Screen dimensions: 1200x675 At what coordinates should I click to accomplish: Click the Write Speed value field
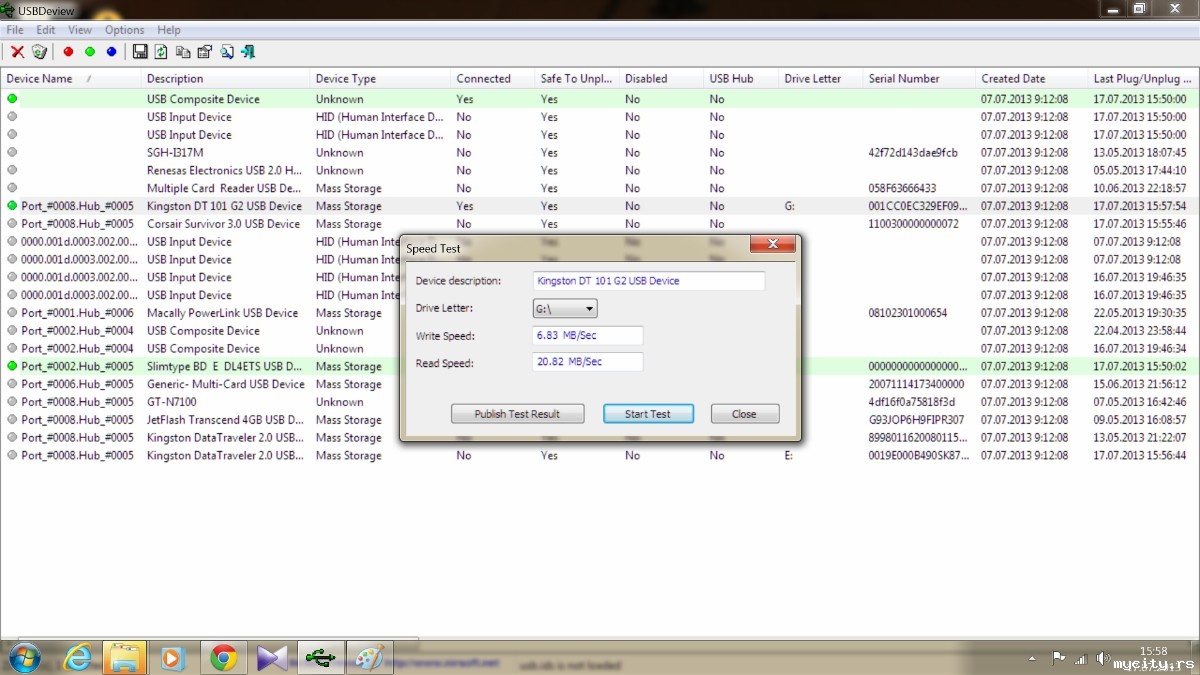click(587, 336)
